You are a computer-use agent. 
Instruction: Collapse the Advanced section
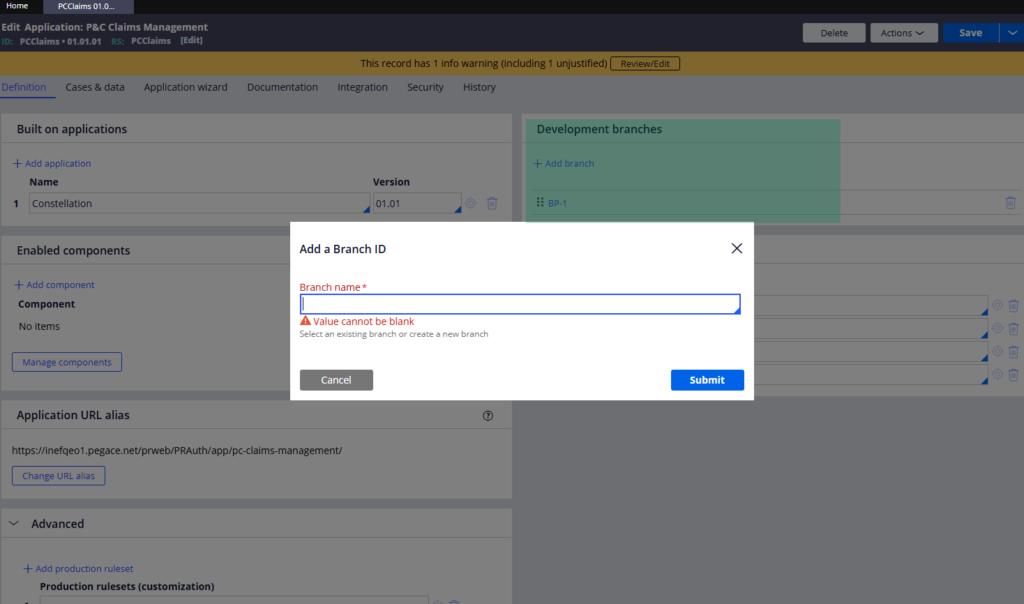(x=14, y=524)
